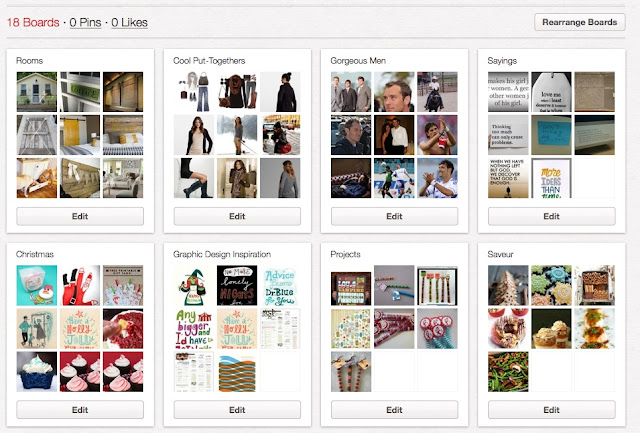Open the jeans and handbag outfit thumbnail
Viewport: 640px width, 433px height.
[194, 92]
